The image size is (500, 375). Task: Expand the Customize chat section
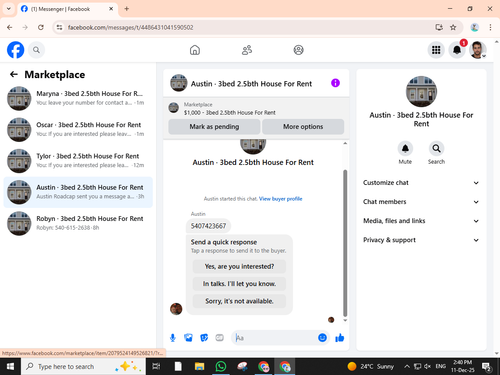tap(421, 183)
